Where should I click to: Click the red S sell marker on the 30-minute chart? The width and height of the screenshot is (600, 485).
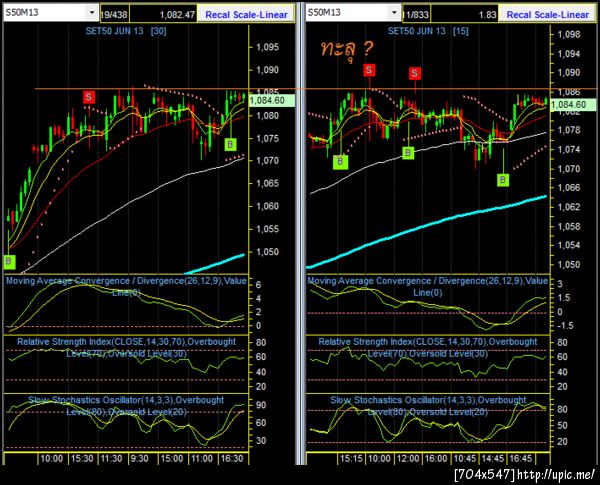[x=89, y=96]
